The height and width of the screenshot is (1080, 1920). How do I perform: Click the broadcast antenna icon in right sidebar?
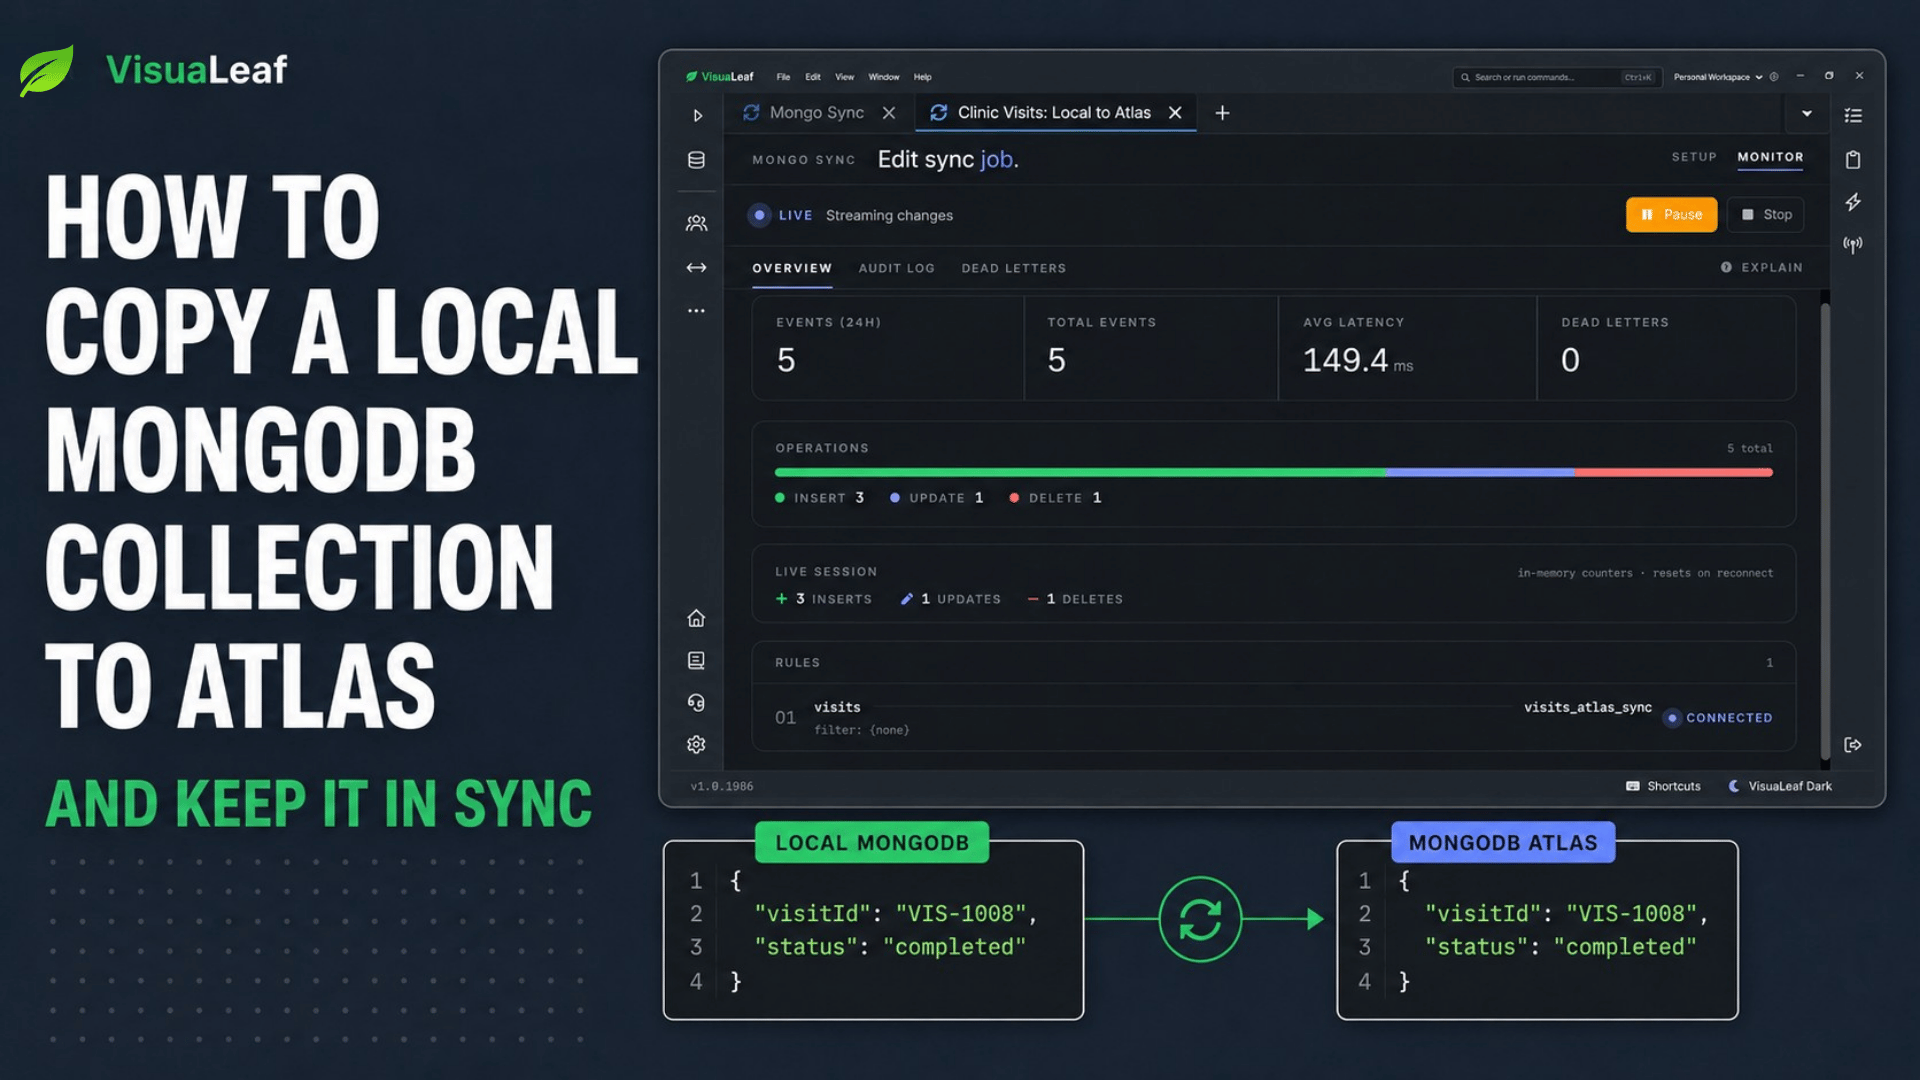[1853, 245]
